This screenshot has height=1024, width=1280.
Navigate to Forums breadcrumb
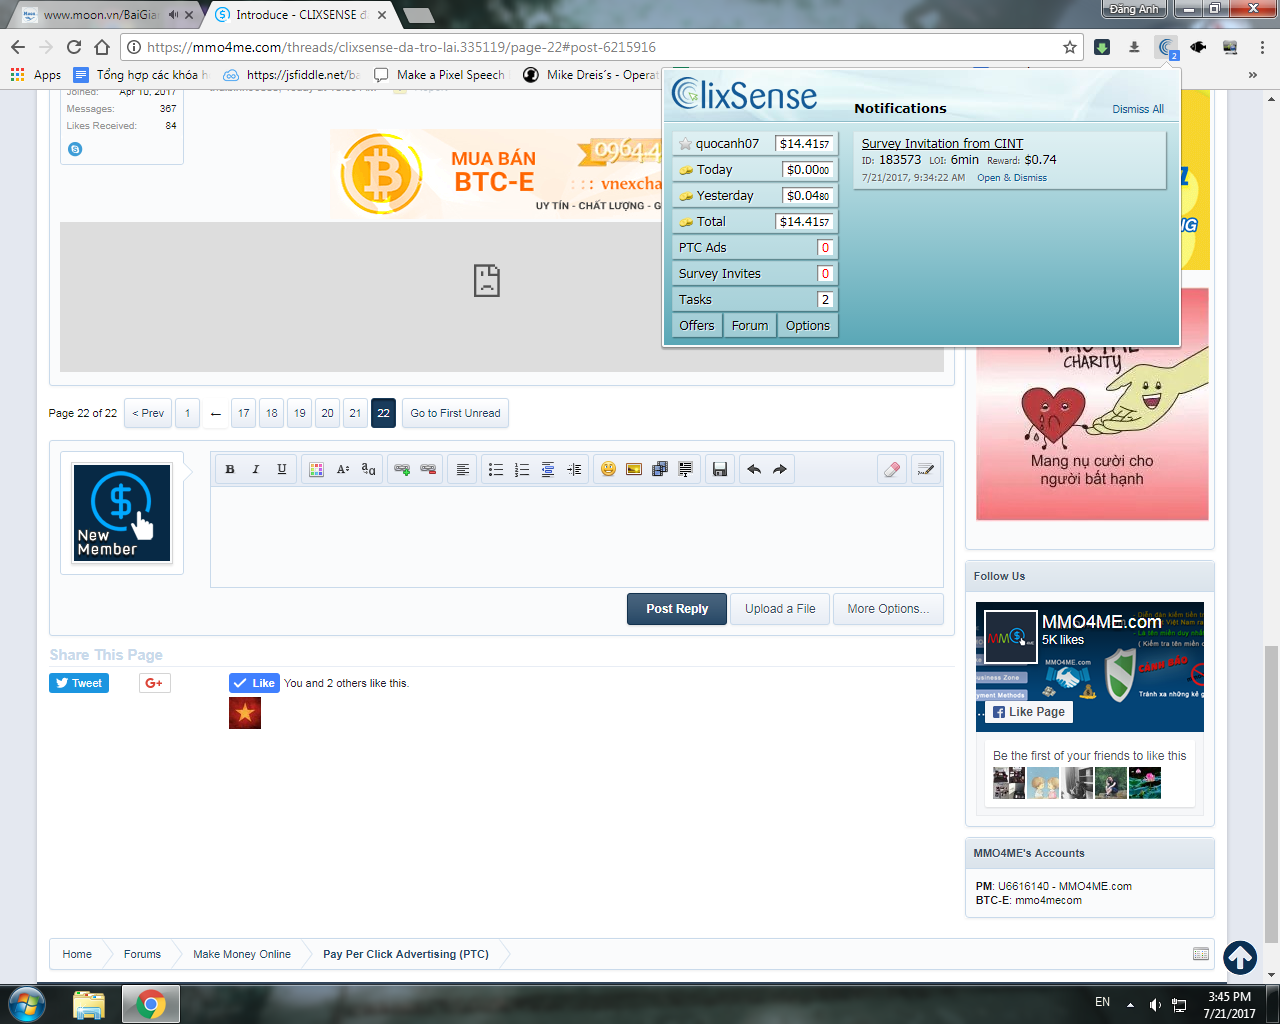point(142,954)
